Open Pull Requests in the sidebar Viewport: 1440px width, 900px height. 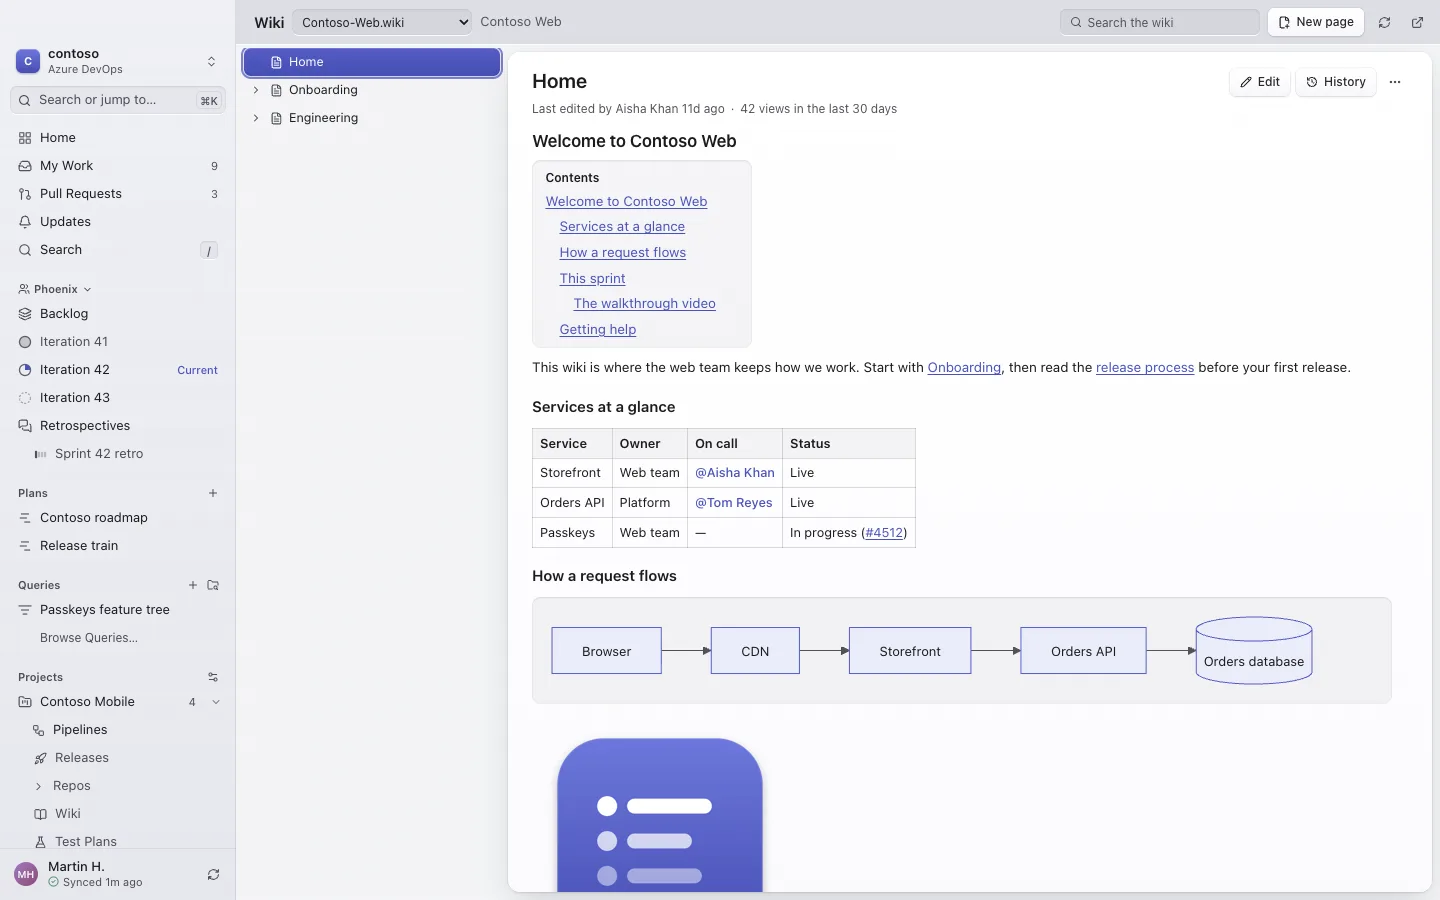click(118, 194)
